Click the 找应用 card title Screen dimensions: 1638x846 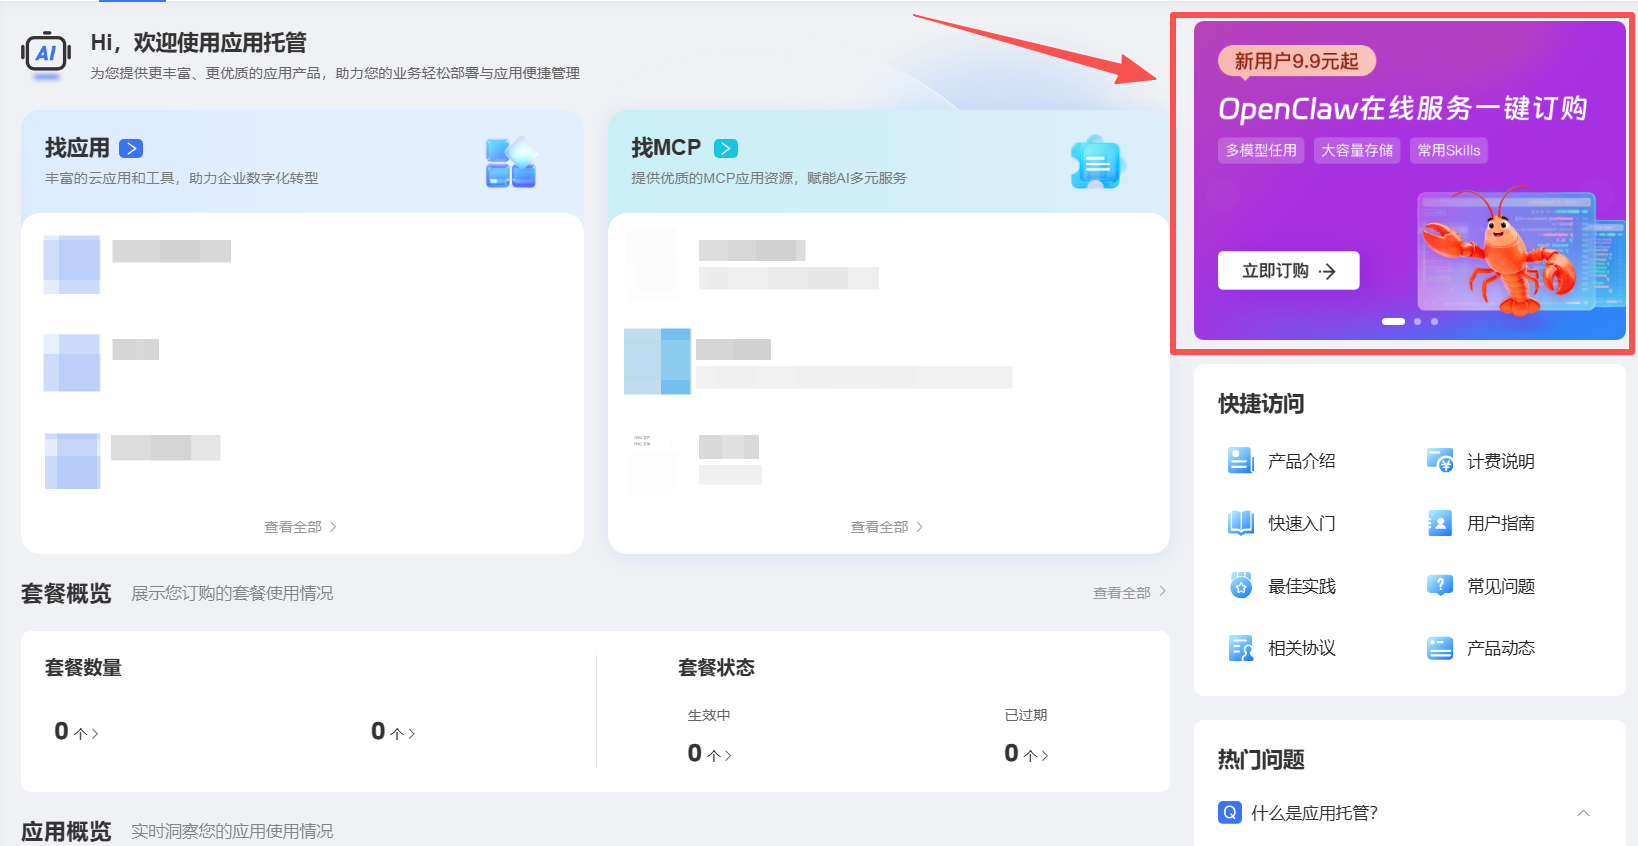(x=77, y=148)
